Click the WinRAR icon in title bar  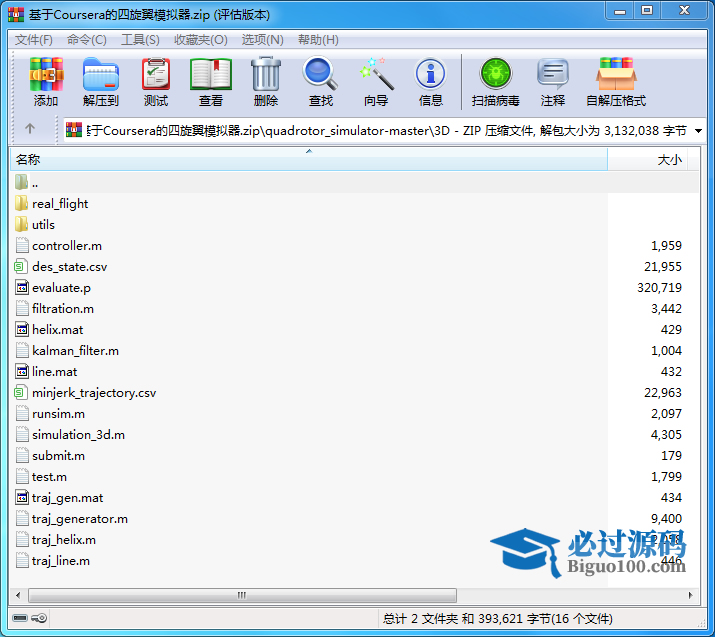(x=16, y=15)
